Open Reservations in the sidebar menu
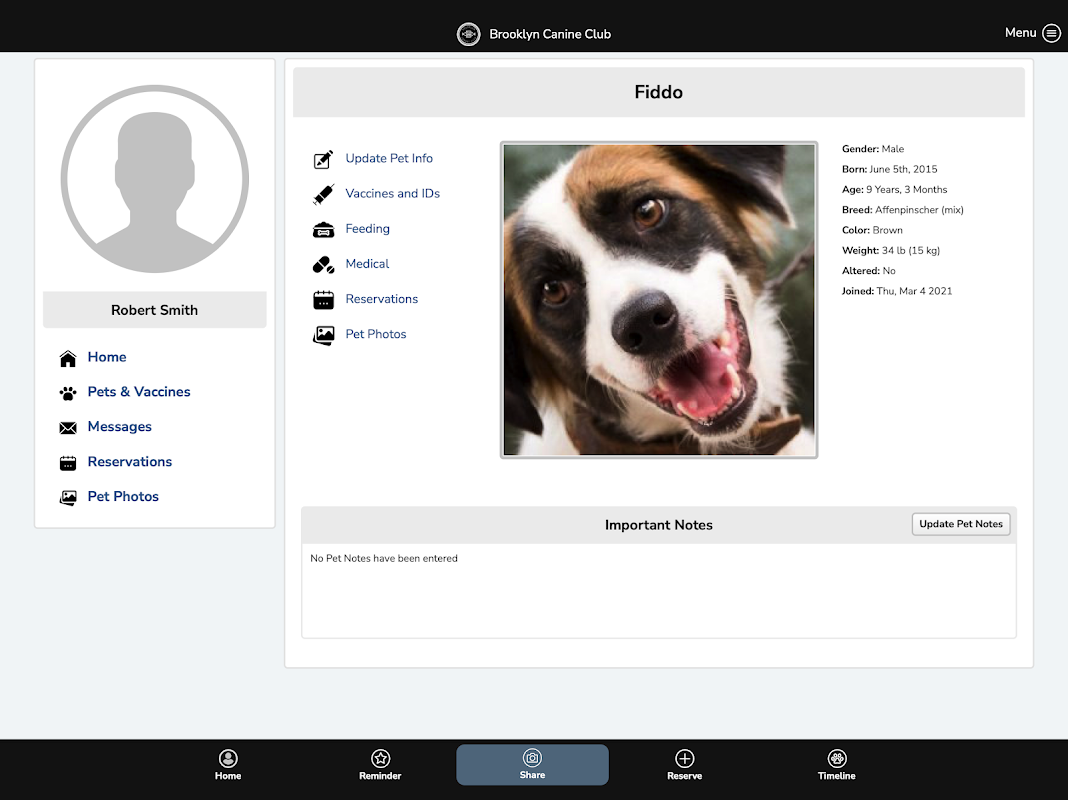This screenshot has height=800, width=1068. point(129,462)
